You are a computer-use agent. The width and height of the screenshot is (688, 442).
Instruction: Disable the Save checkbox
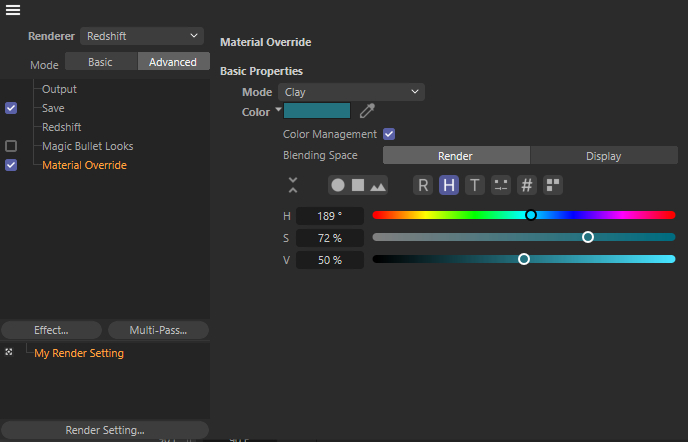pos(11,108)
